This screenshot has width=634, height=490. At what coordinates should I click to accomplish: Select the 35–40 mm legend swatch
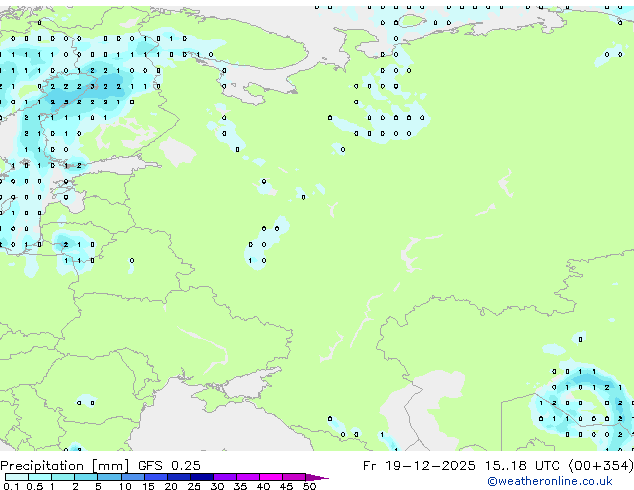247,477
